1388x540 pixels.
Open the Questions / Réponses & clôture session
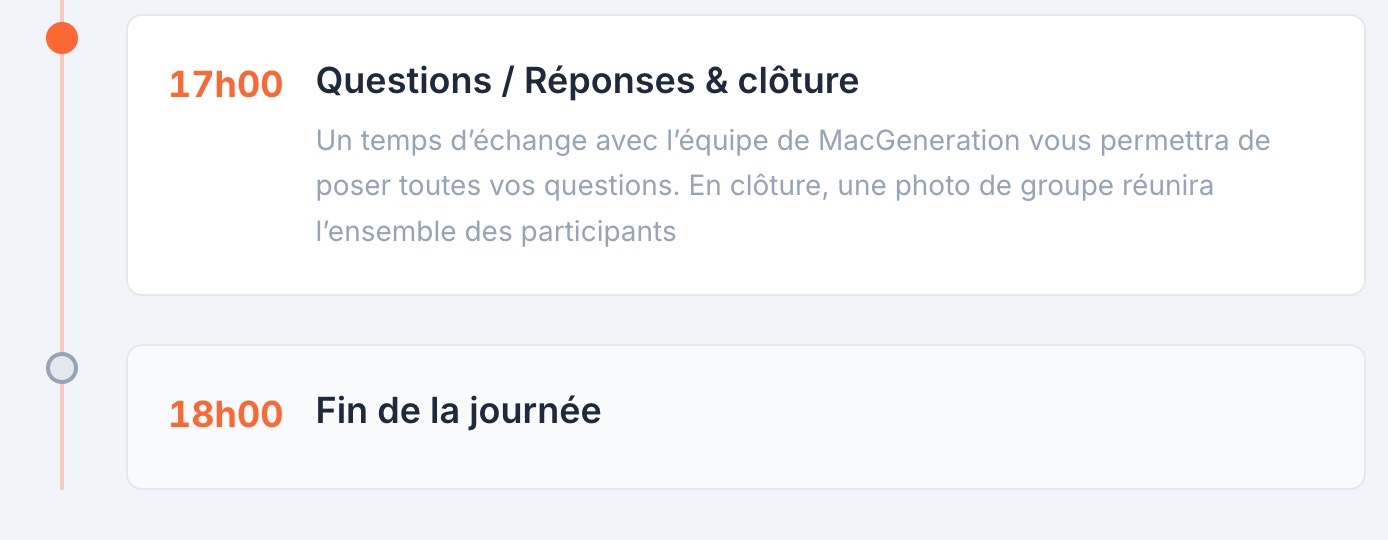pyautogui.click(x=587, y=81)
